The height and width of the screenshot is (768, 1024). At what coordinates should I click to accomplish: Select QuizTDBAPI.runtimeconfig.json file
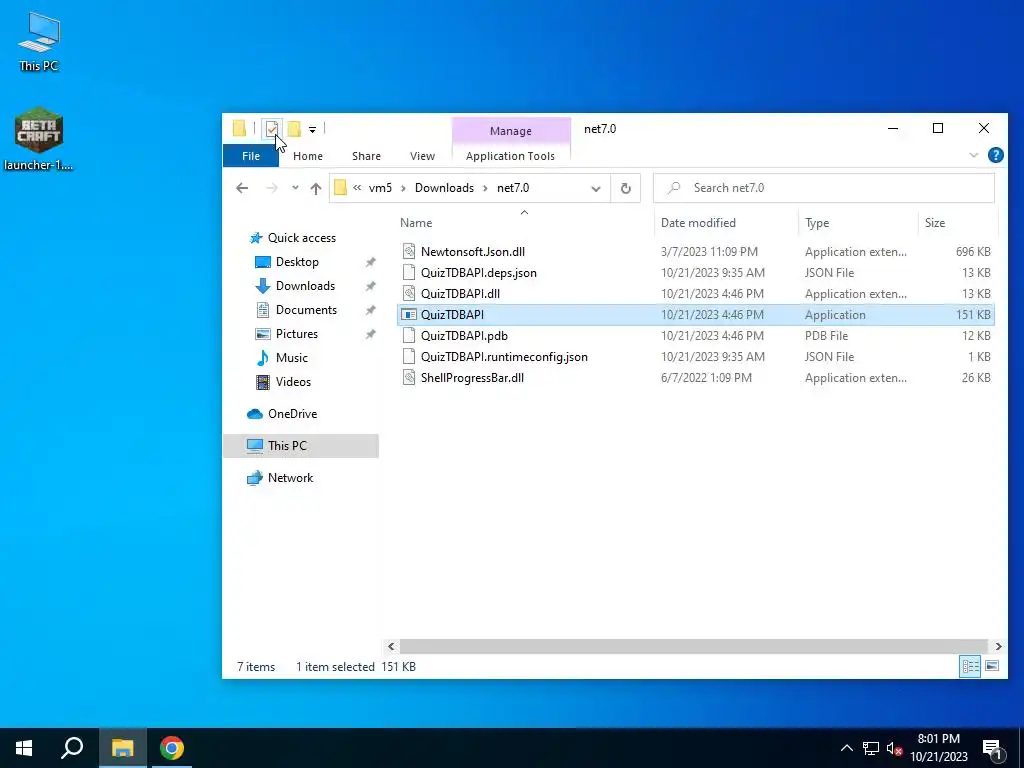(x=504, y=357)
